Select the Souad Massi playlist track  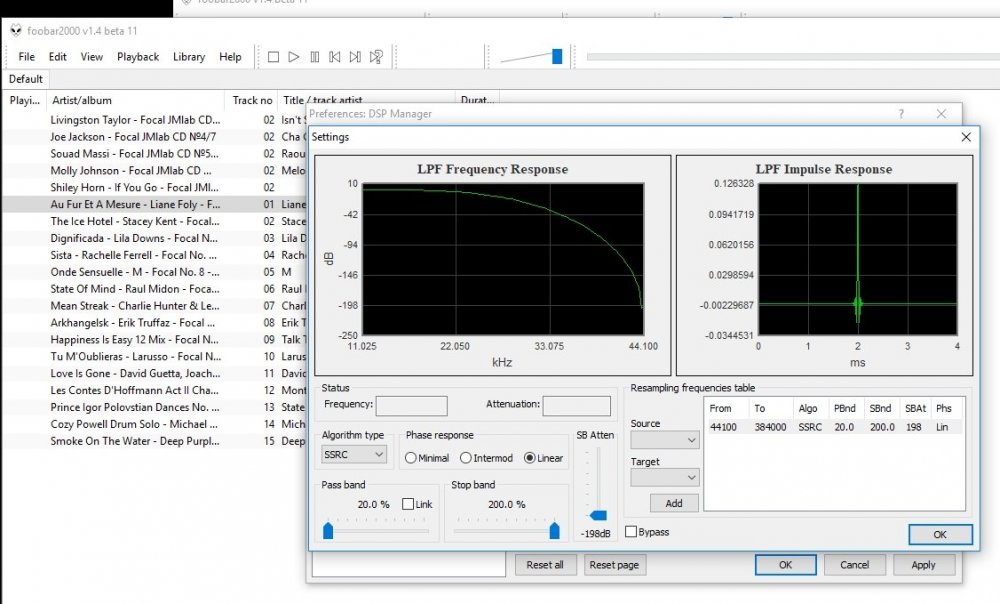pyautogui.click(x=155, y=154)
